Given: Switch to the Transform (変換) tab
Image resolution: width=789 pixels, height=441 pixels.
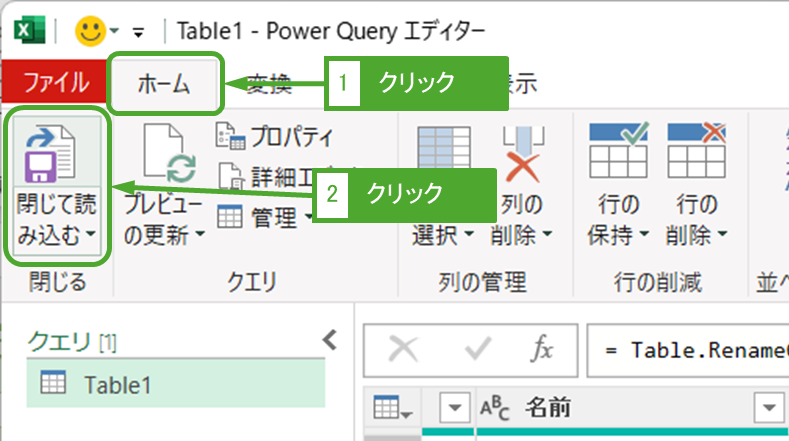Looking at the screenshot, I should tap(268, 84).
